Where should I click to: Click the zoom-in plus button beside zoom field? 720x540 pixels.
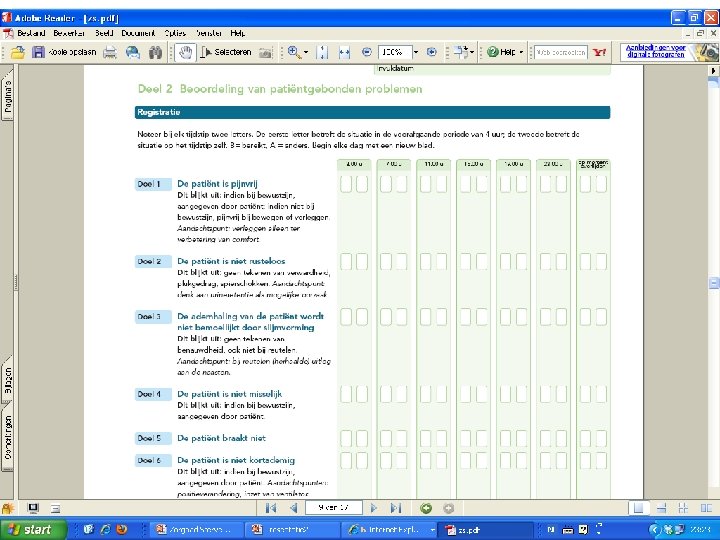tap(432, 52)
